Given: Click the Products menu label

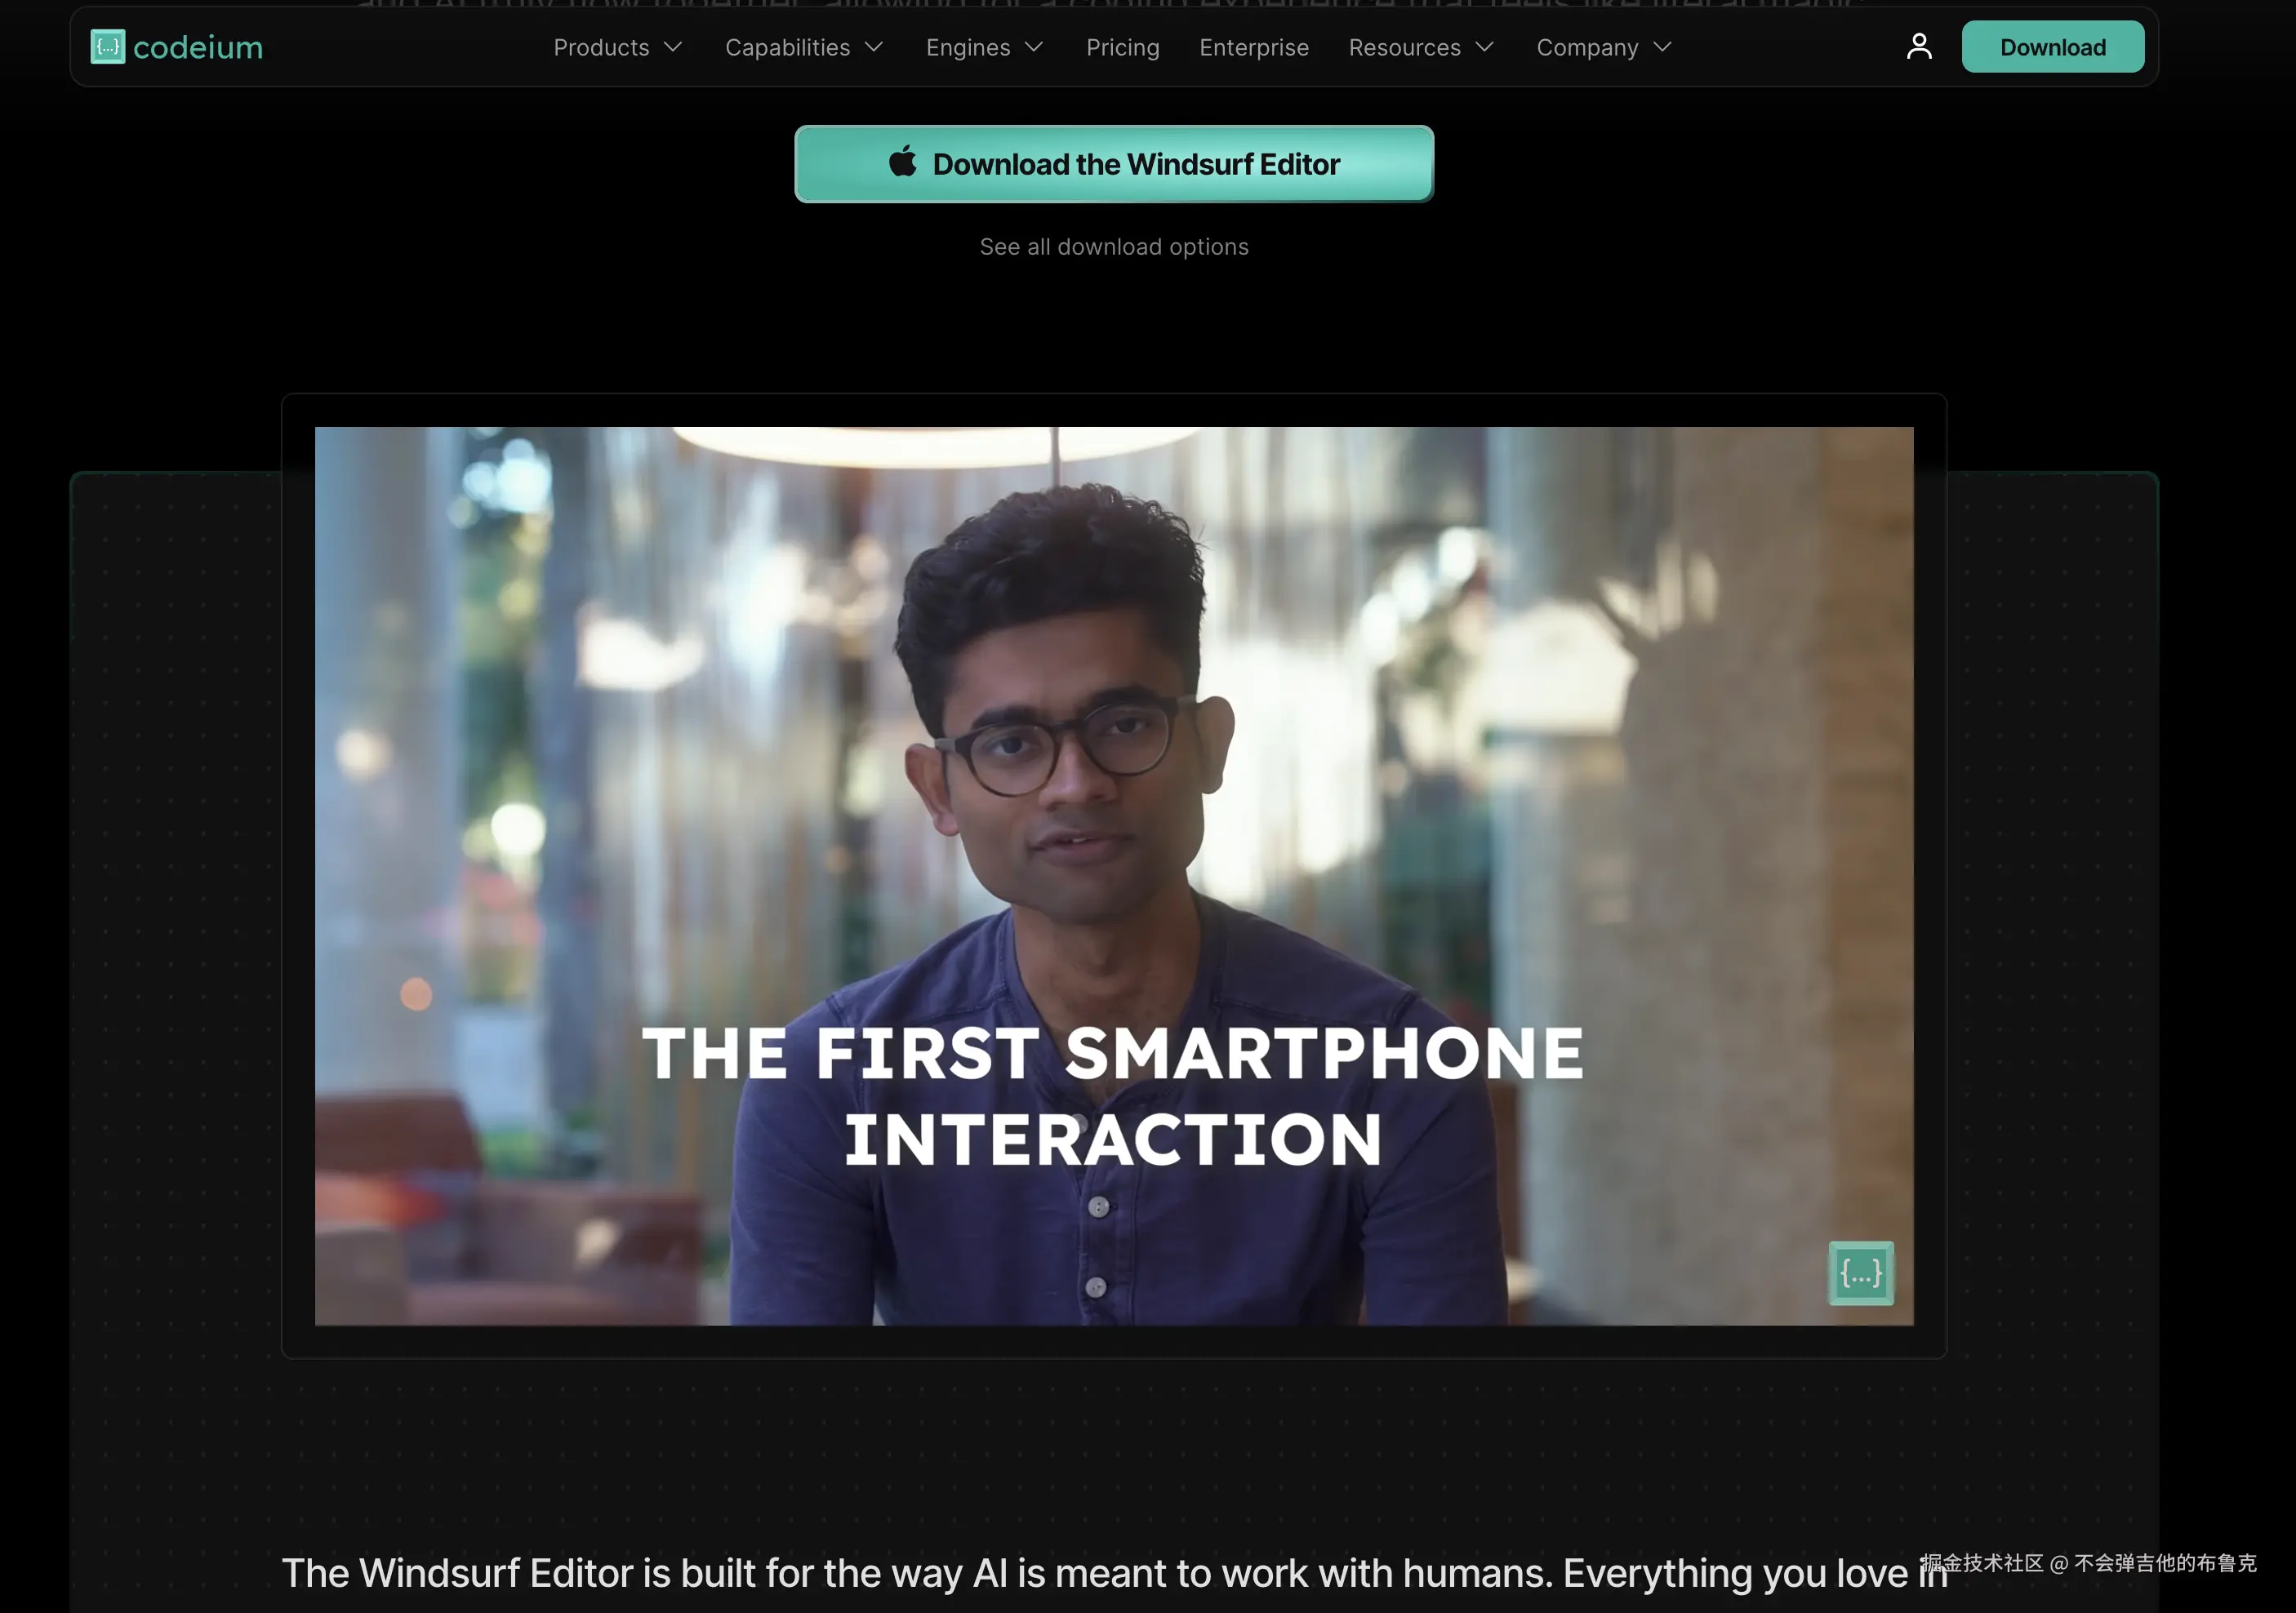Looking at the screenshot, I should click(x=601, y=47).
